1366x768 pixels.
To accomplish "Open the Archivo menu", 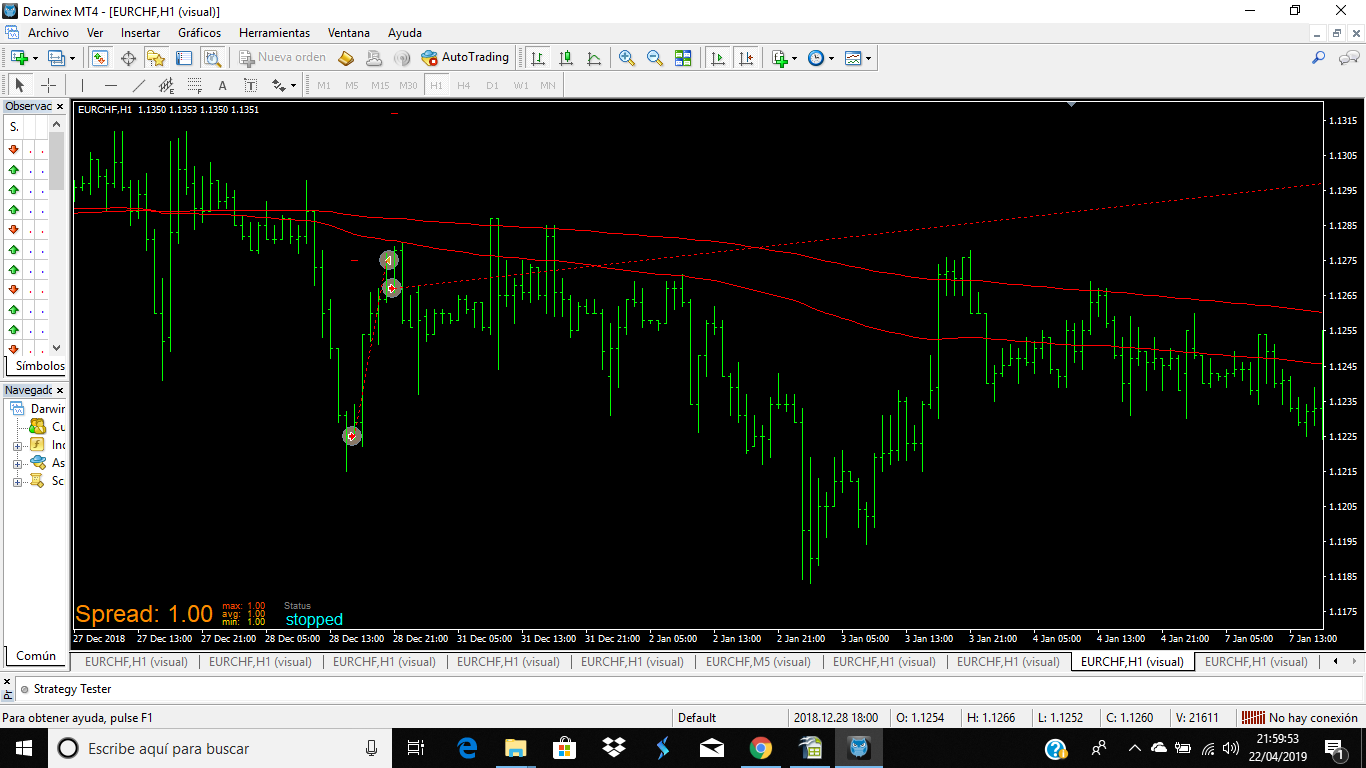I will click(x=48, y=33).
